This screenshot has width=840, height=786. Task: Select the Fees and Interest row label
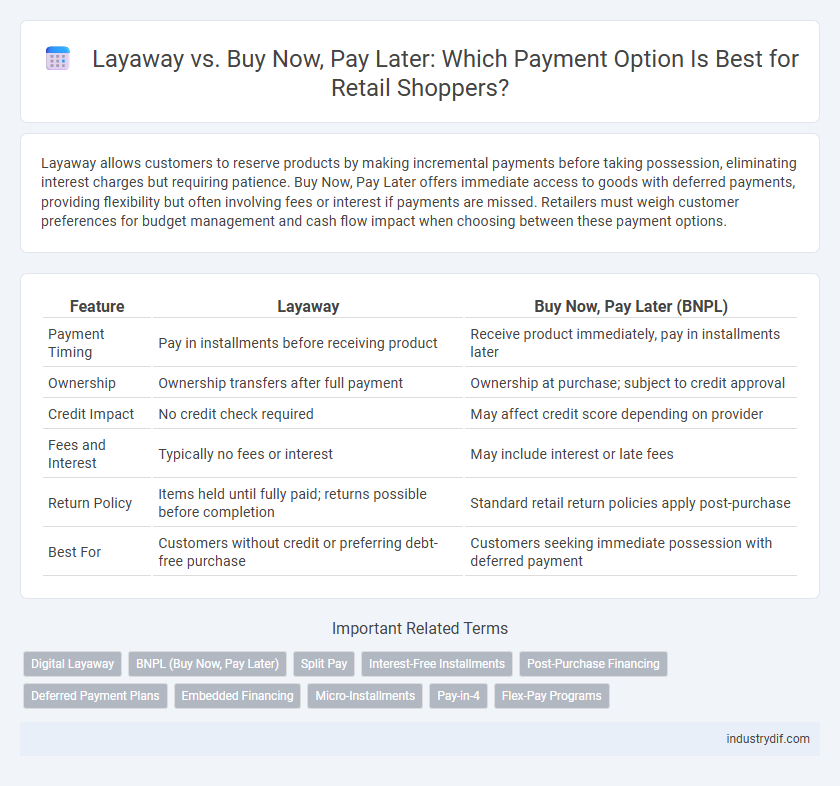77,454
